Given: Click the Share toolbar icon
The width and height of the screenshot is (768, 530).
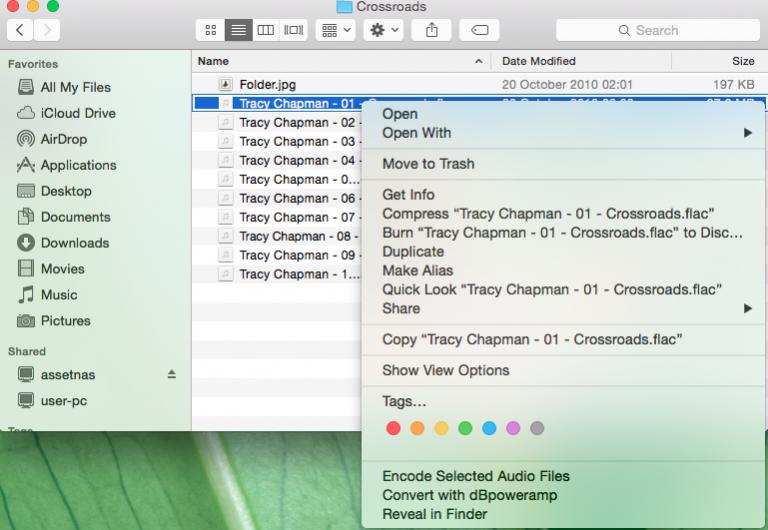Looking at the screenshot, I should click(432, 30).
